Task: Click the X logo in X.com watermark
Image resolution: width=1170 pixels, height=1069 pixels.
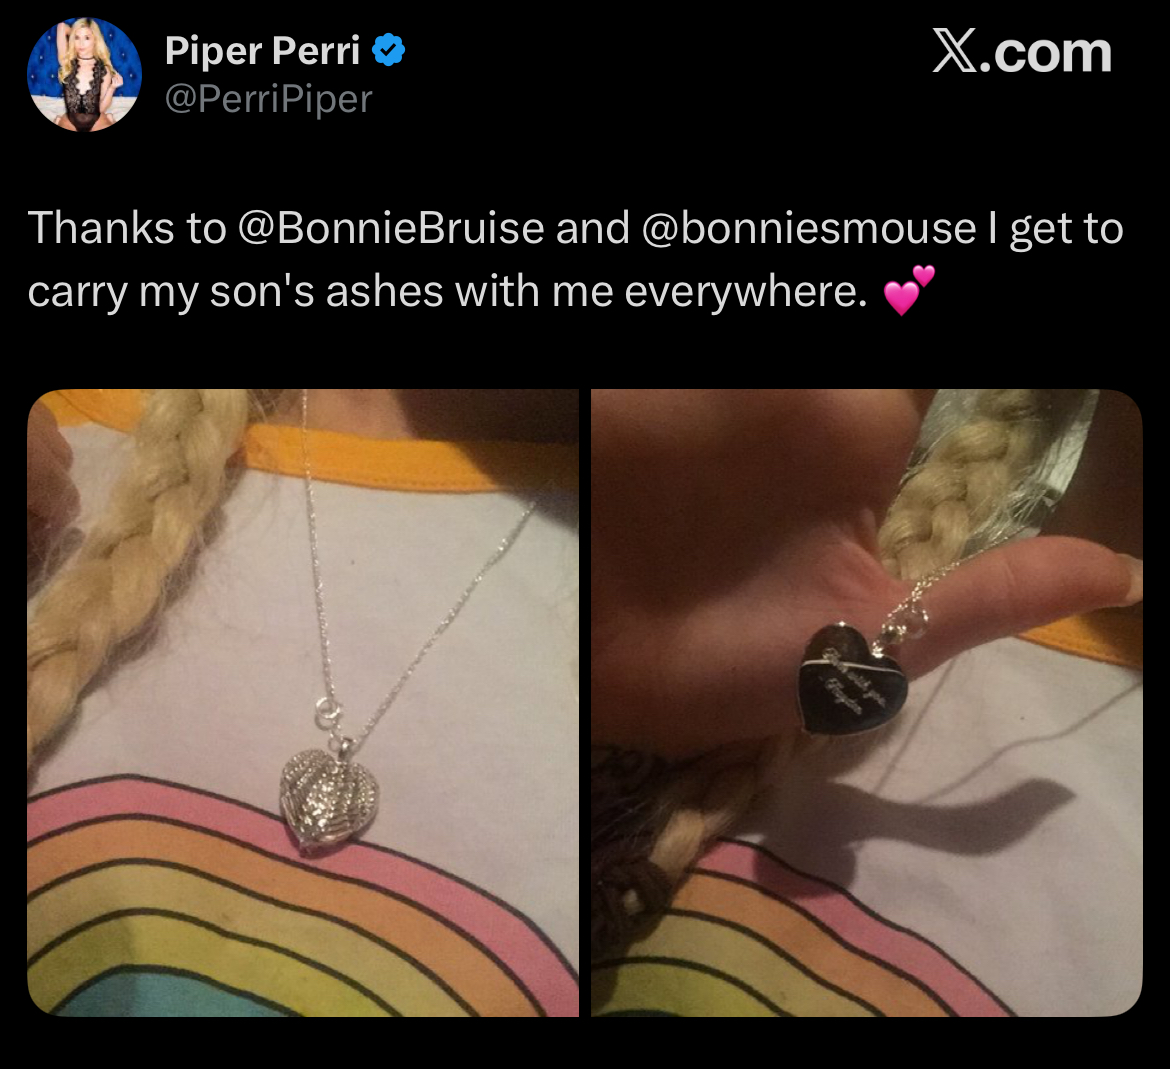Action: (955, 51)
